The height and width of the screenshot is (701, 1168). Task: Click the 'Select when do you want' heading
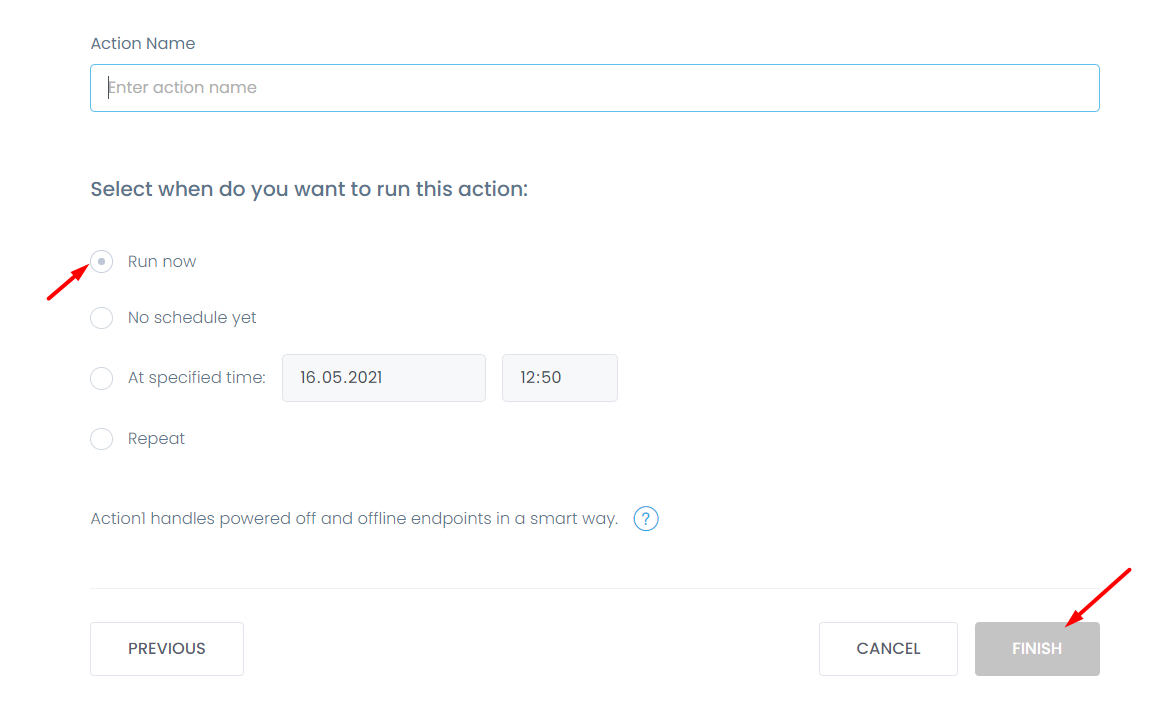point(309,189)
